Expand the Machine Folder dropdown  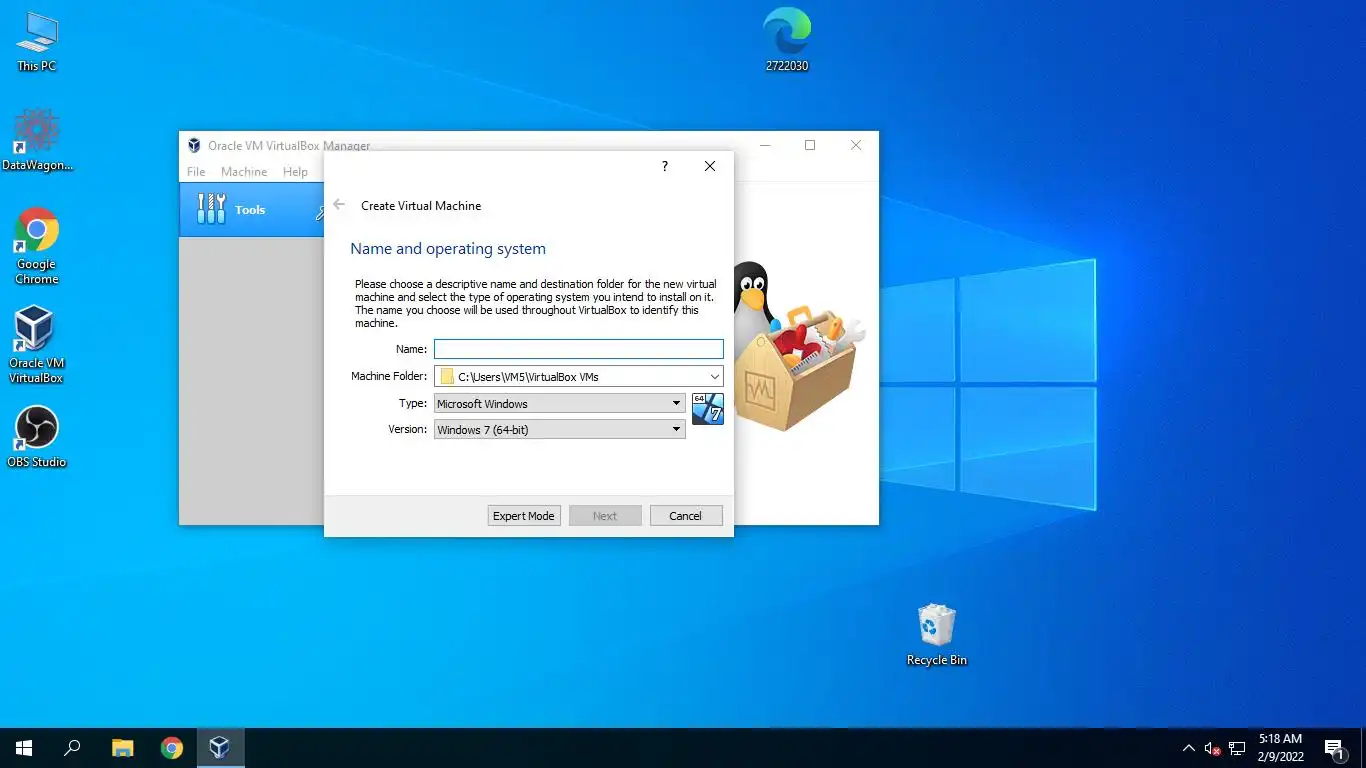715,377
